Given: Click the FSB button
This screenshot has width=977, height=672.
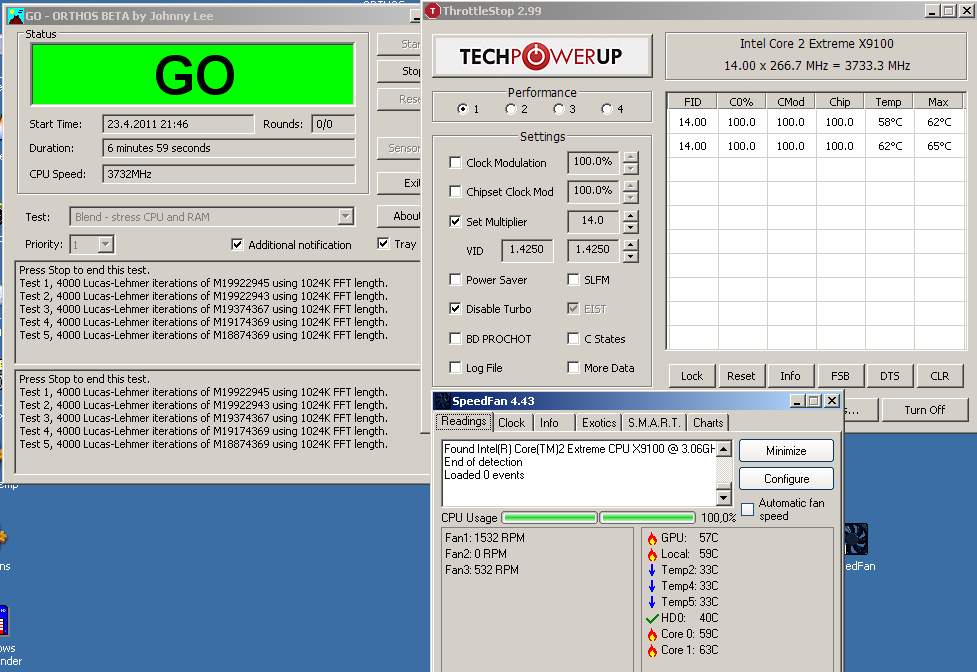Looking at the screenshot, I should 840,376.
